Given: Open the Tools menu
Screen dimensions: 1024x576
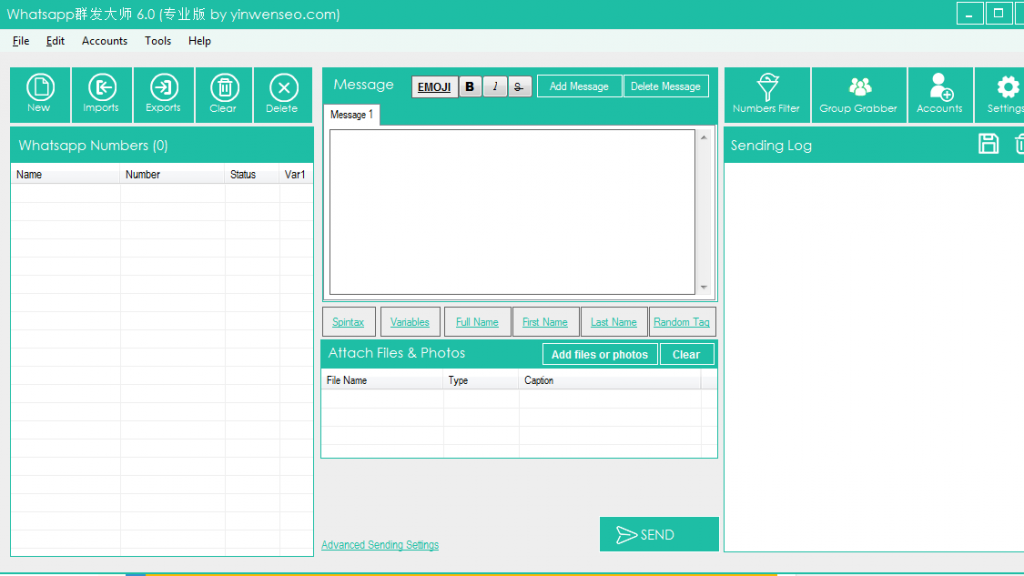Looking at the screenshot, I should (x=158, y=40).
